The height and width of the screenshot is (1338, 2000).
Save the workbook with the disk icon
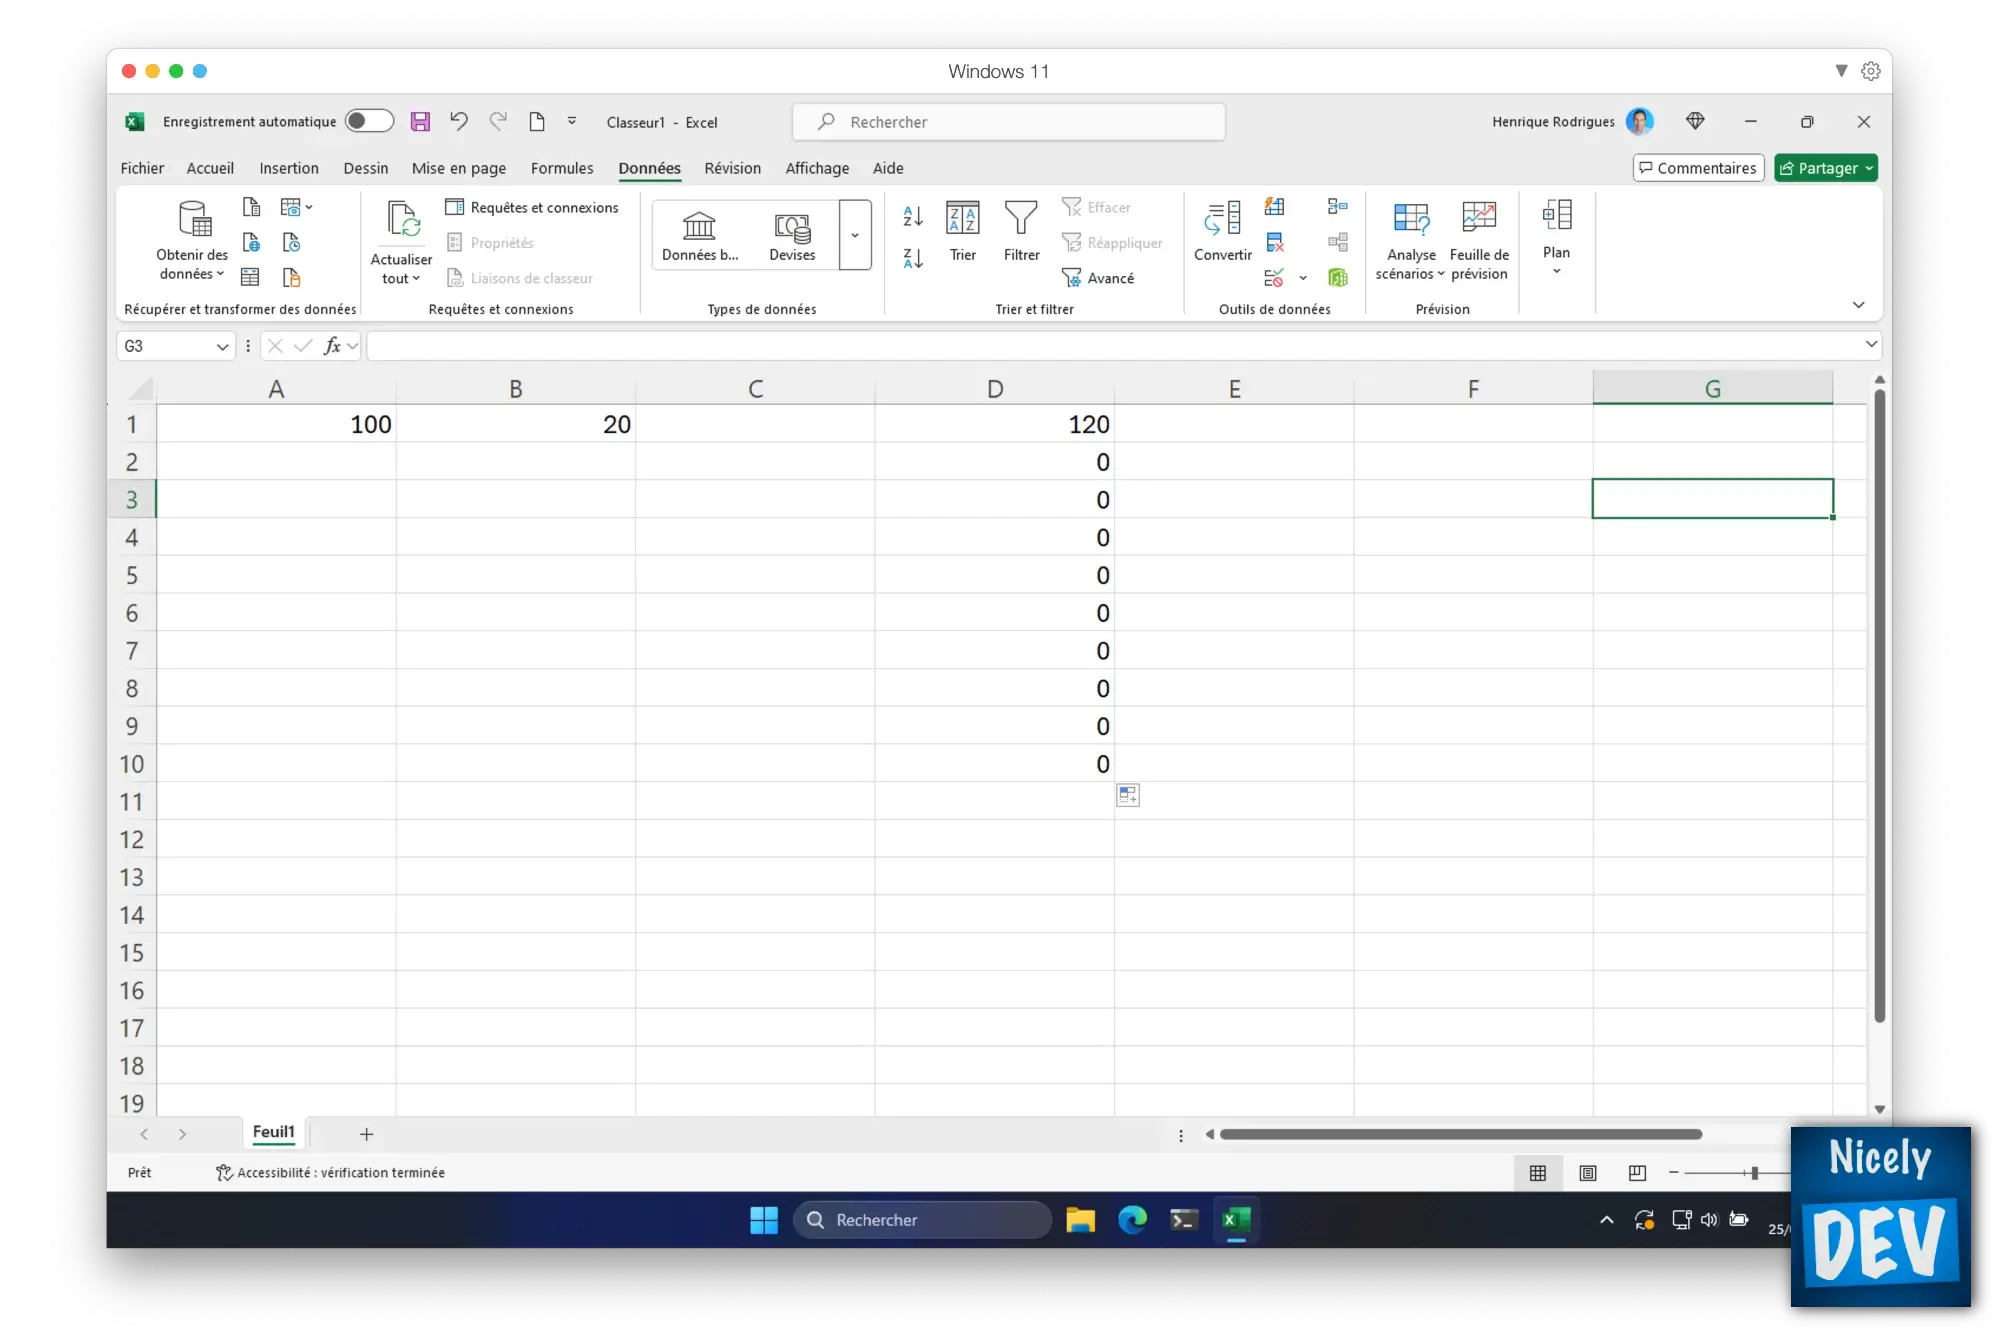tap(420, 122)
